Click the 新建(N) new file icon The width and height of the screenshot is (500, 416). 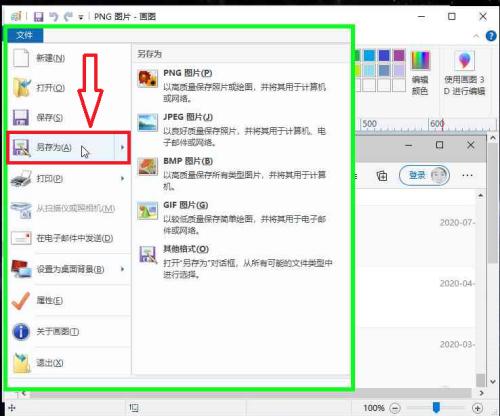pyautogui.click(x=21, y=58)
